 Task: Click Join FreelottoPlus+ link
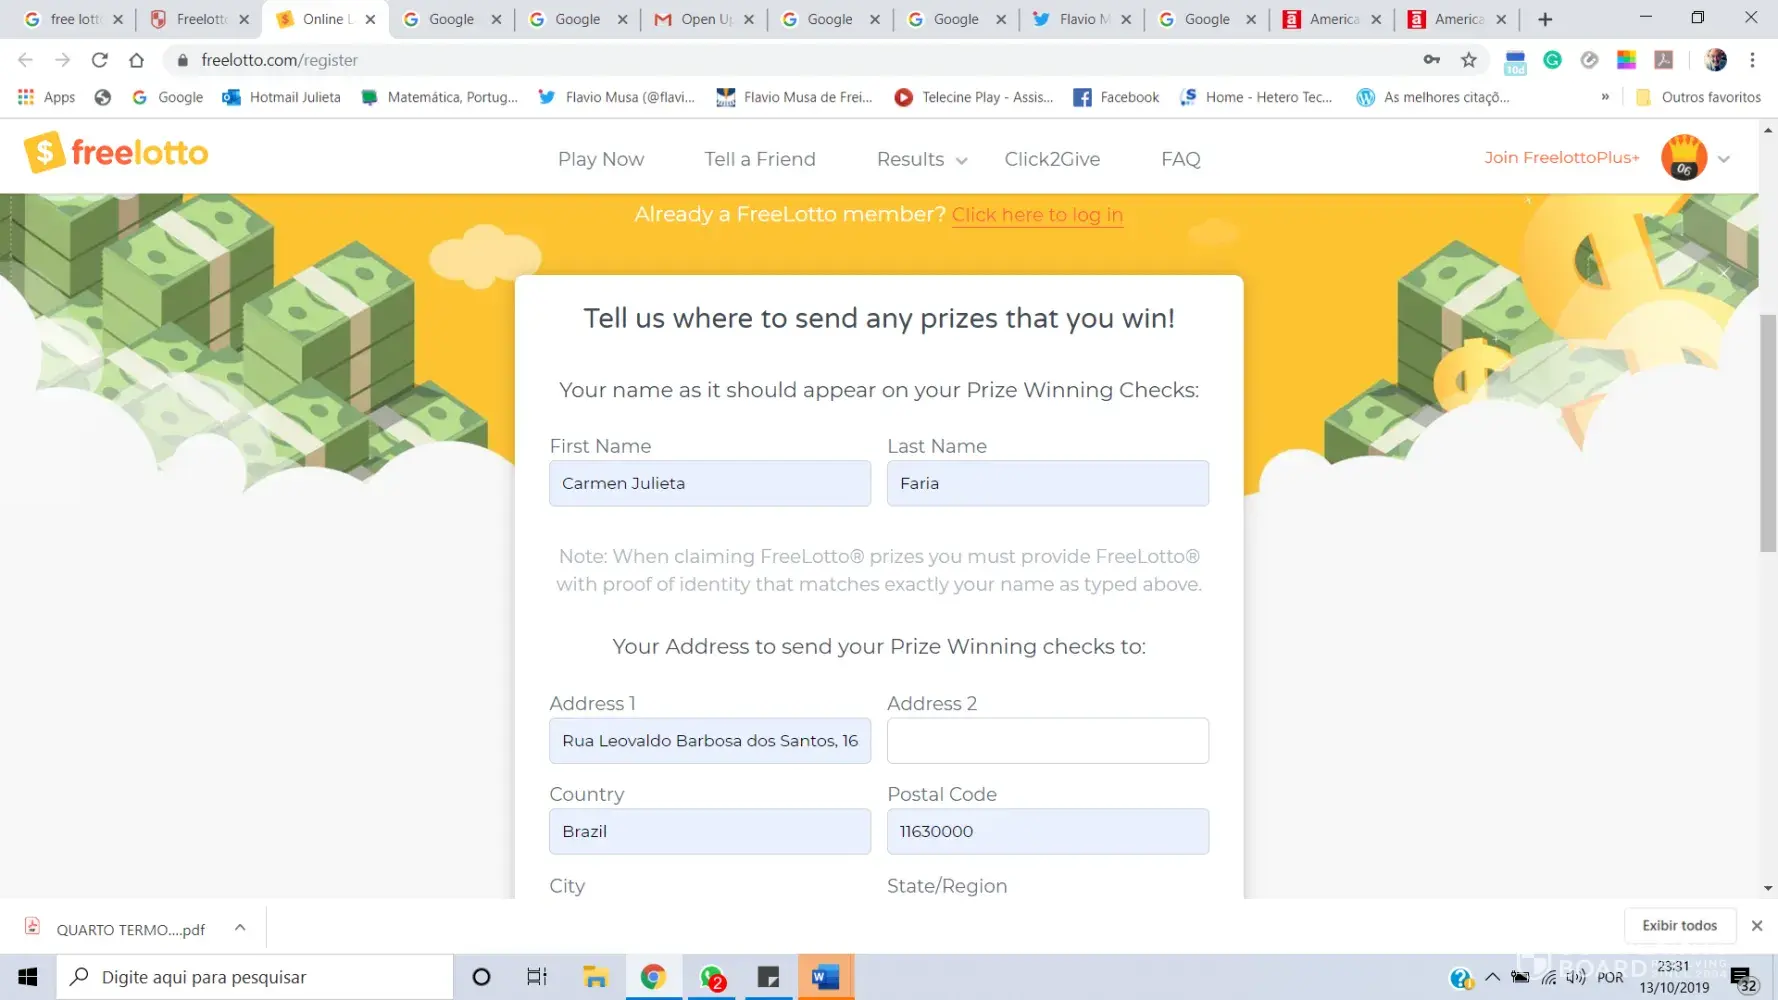tap(1562, 157)
